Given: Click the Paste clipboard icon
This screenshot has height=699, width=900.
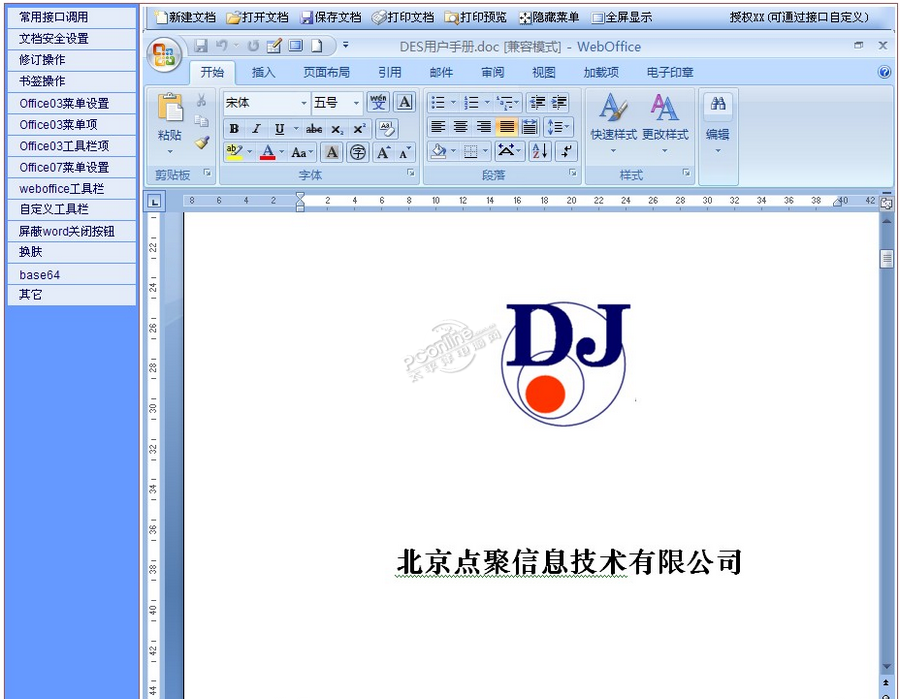Looking at the screenshot, I should (170, 107).
